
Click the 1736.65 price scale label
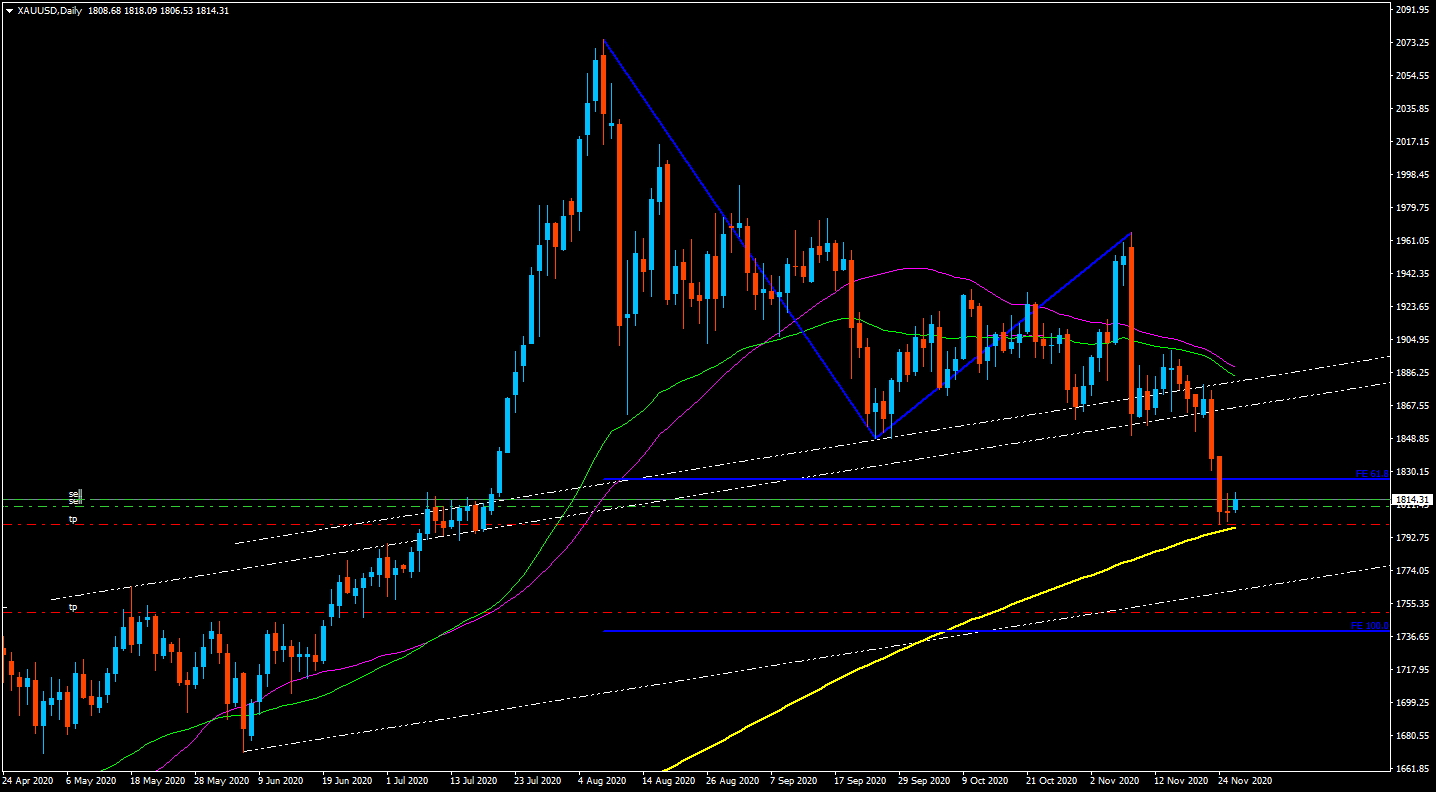pos(1410,637)
